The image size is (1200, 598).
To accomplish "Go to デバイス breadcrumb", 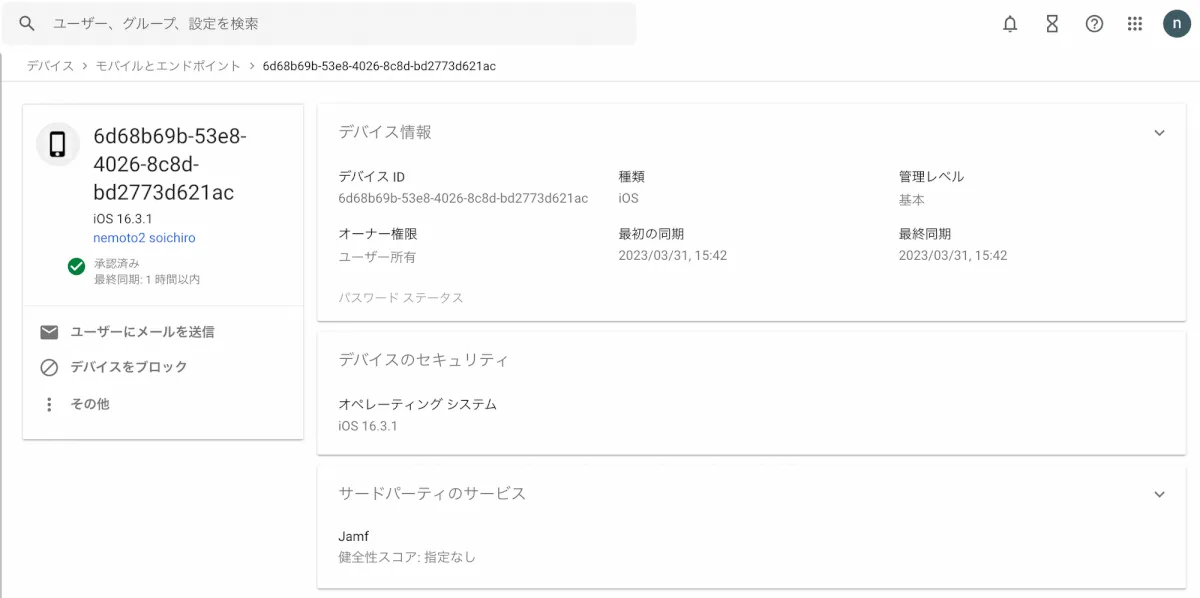I will (50, 66).
